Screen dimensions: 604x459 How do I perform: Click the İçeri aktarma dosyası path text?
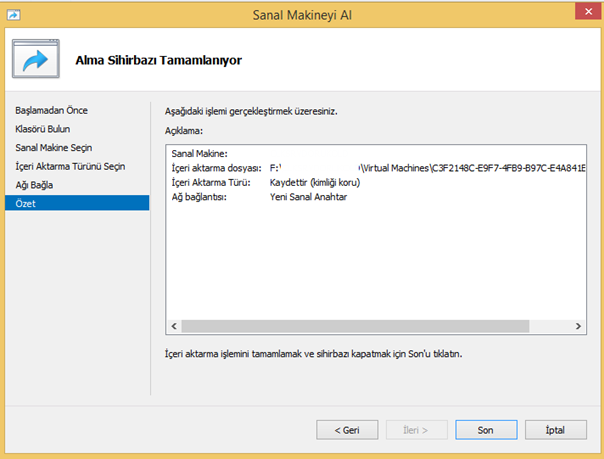[428, 168]
